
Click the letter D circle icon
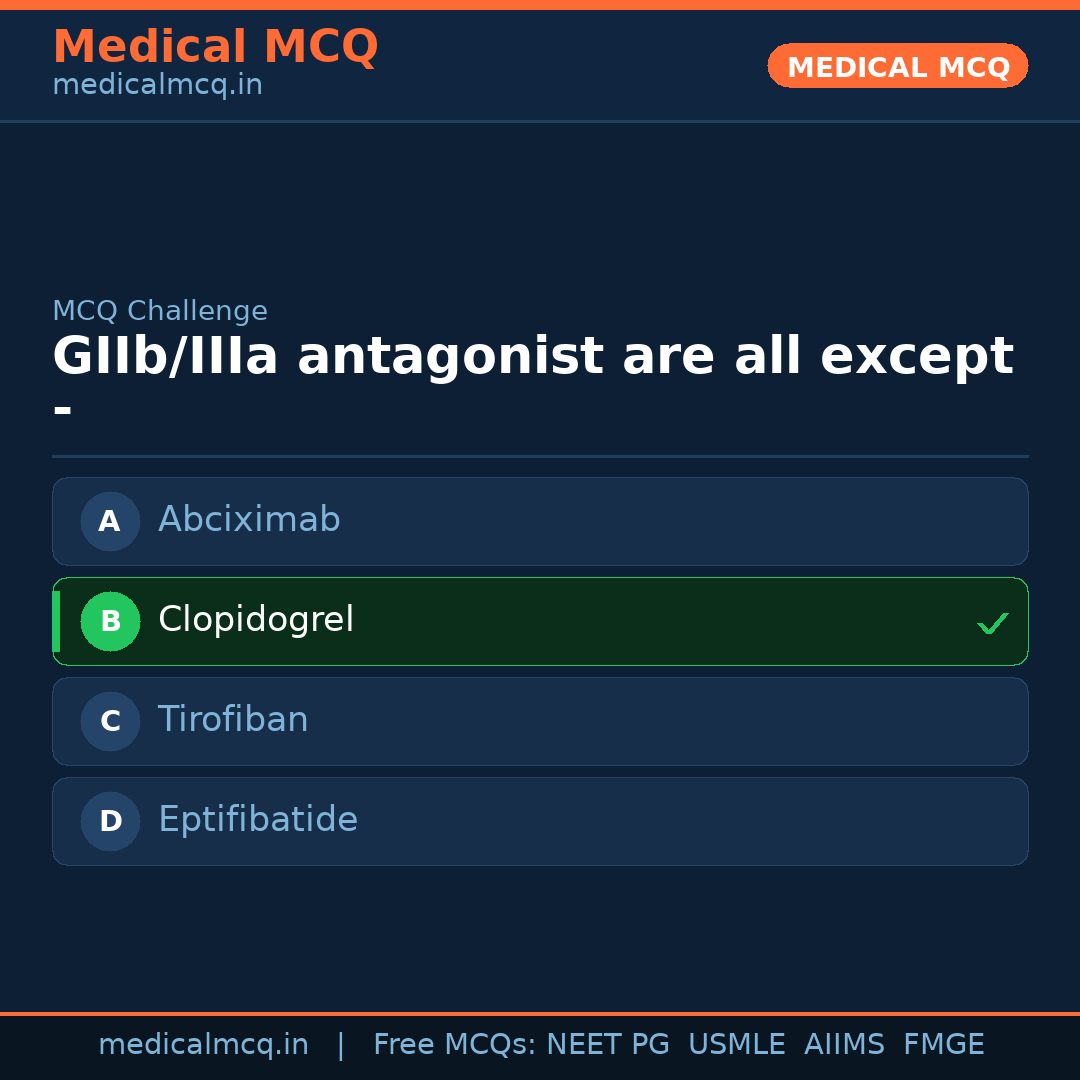pyautogui.click(x=110, y=821)
